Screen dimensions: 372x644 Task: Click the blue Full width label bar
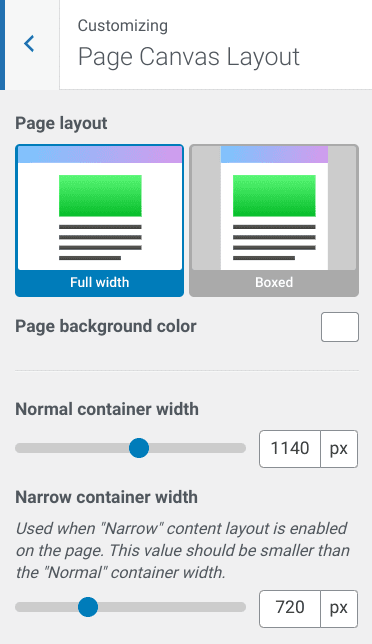[x=99, y=283]
